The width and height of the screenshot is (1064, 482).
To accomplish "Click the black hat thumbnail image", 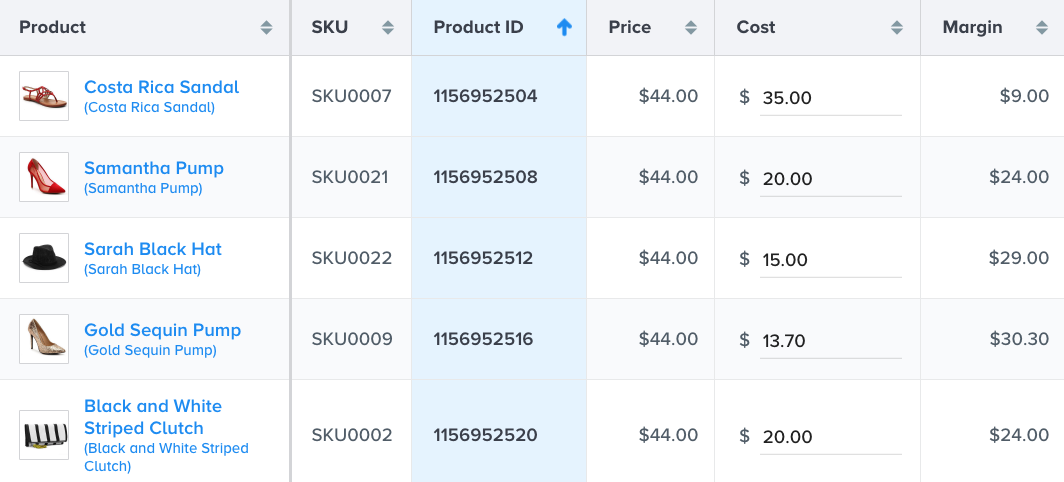I will [x=44, y=258].
